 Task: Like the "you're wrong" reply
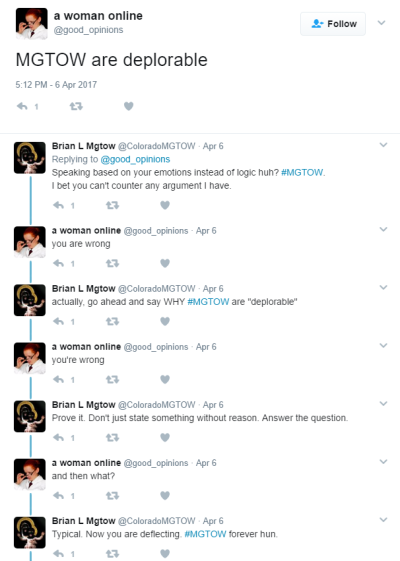point(165,379)
